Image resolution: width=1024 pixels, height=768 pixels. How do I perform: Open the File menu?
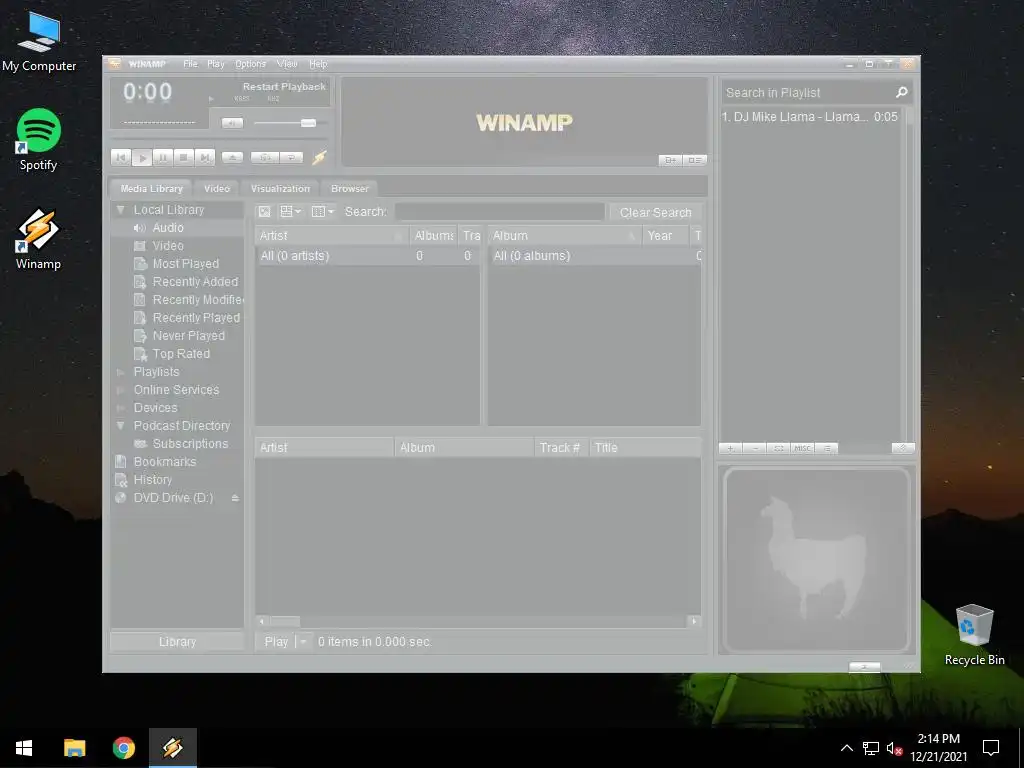[x=190, y=64]
